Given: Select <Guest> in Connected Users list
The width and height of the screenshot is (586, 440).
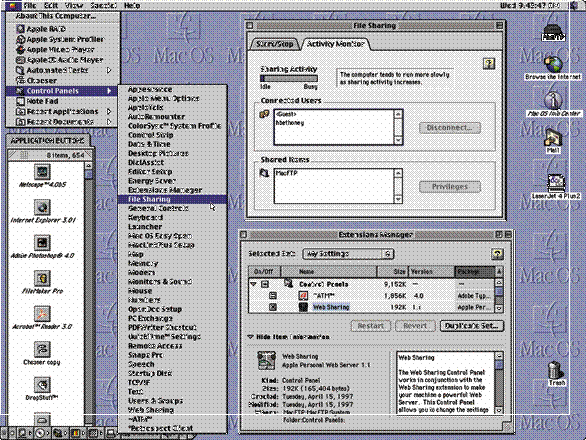Looking at the screenshot, I should tap(286, 114).
